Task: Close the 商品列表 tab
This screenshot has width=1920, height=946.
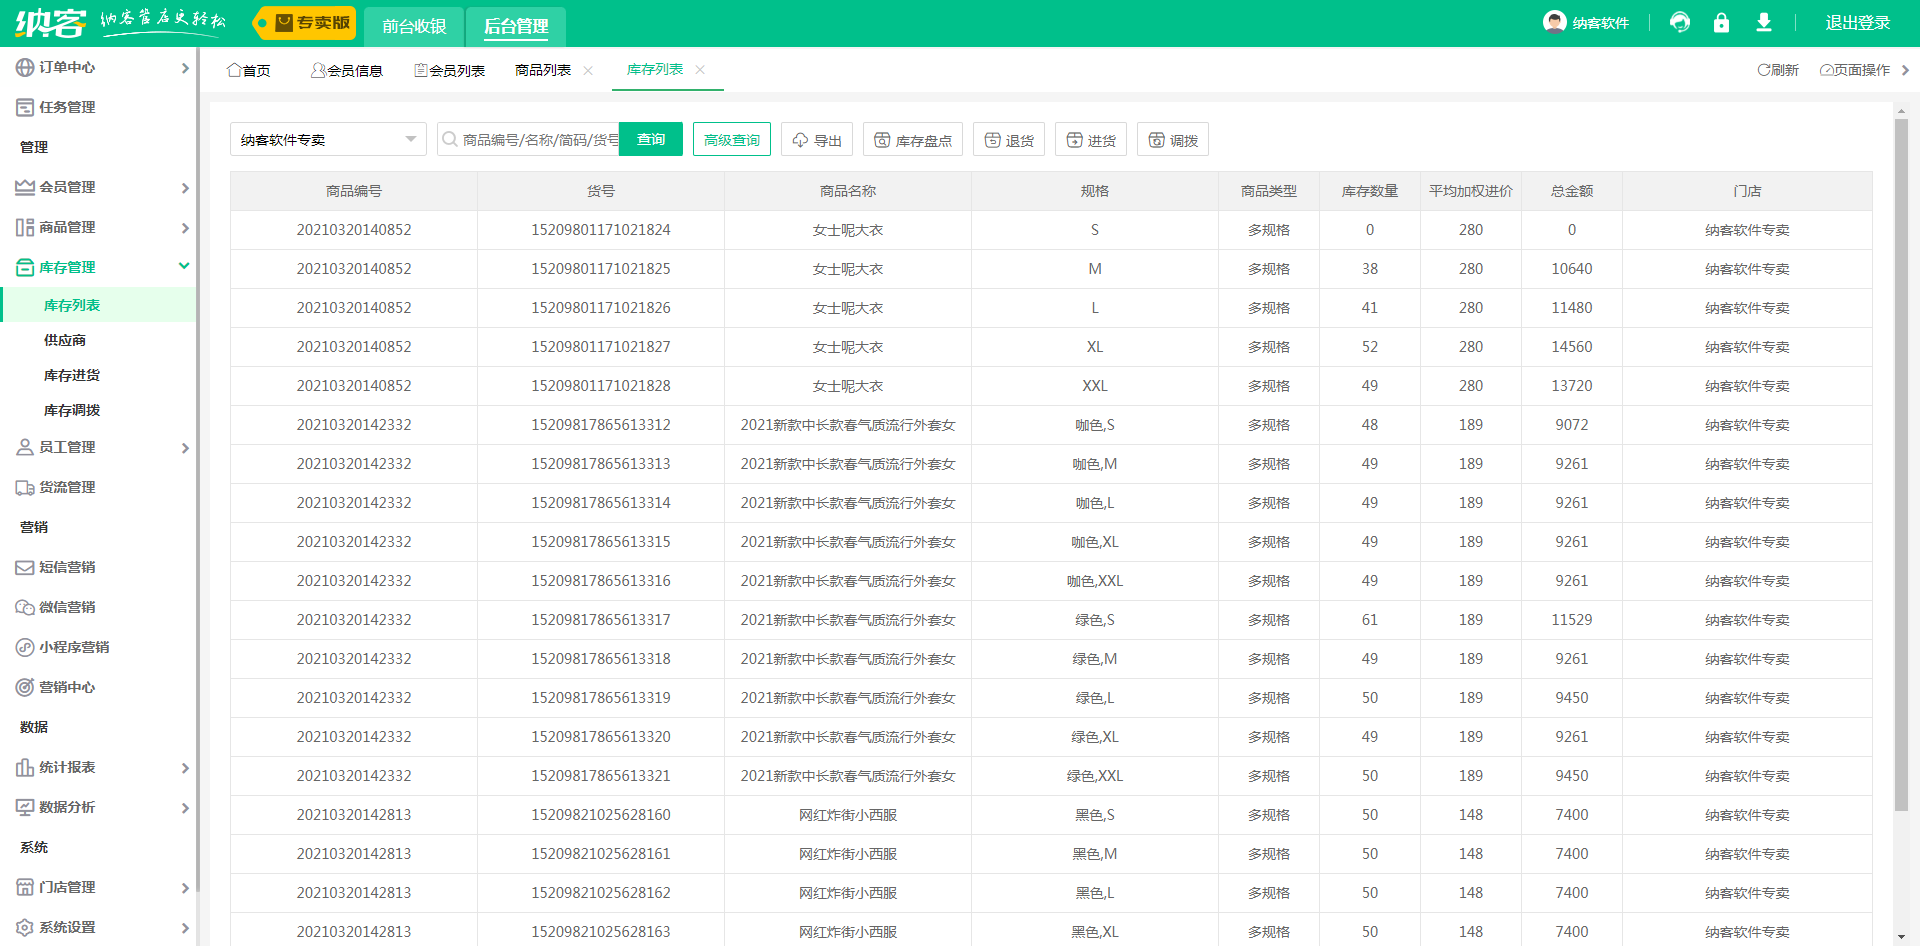Action: (588, 70)
